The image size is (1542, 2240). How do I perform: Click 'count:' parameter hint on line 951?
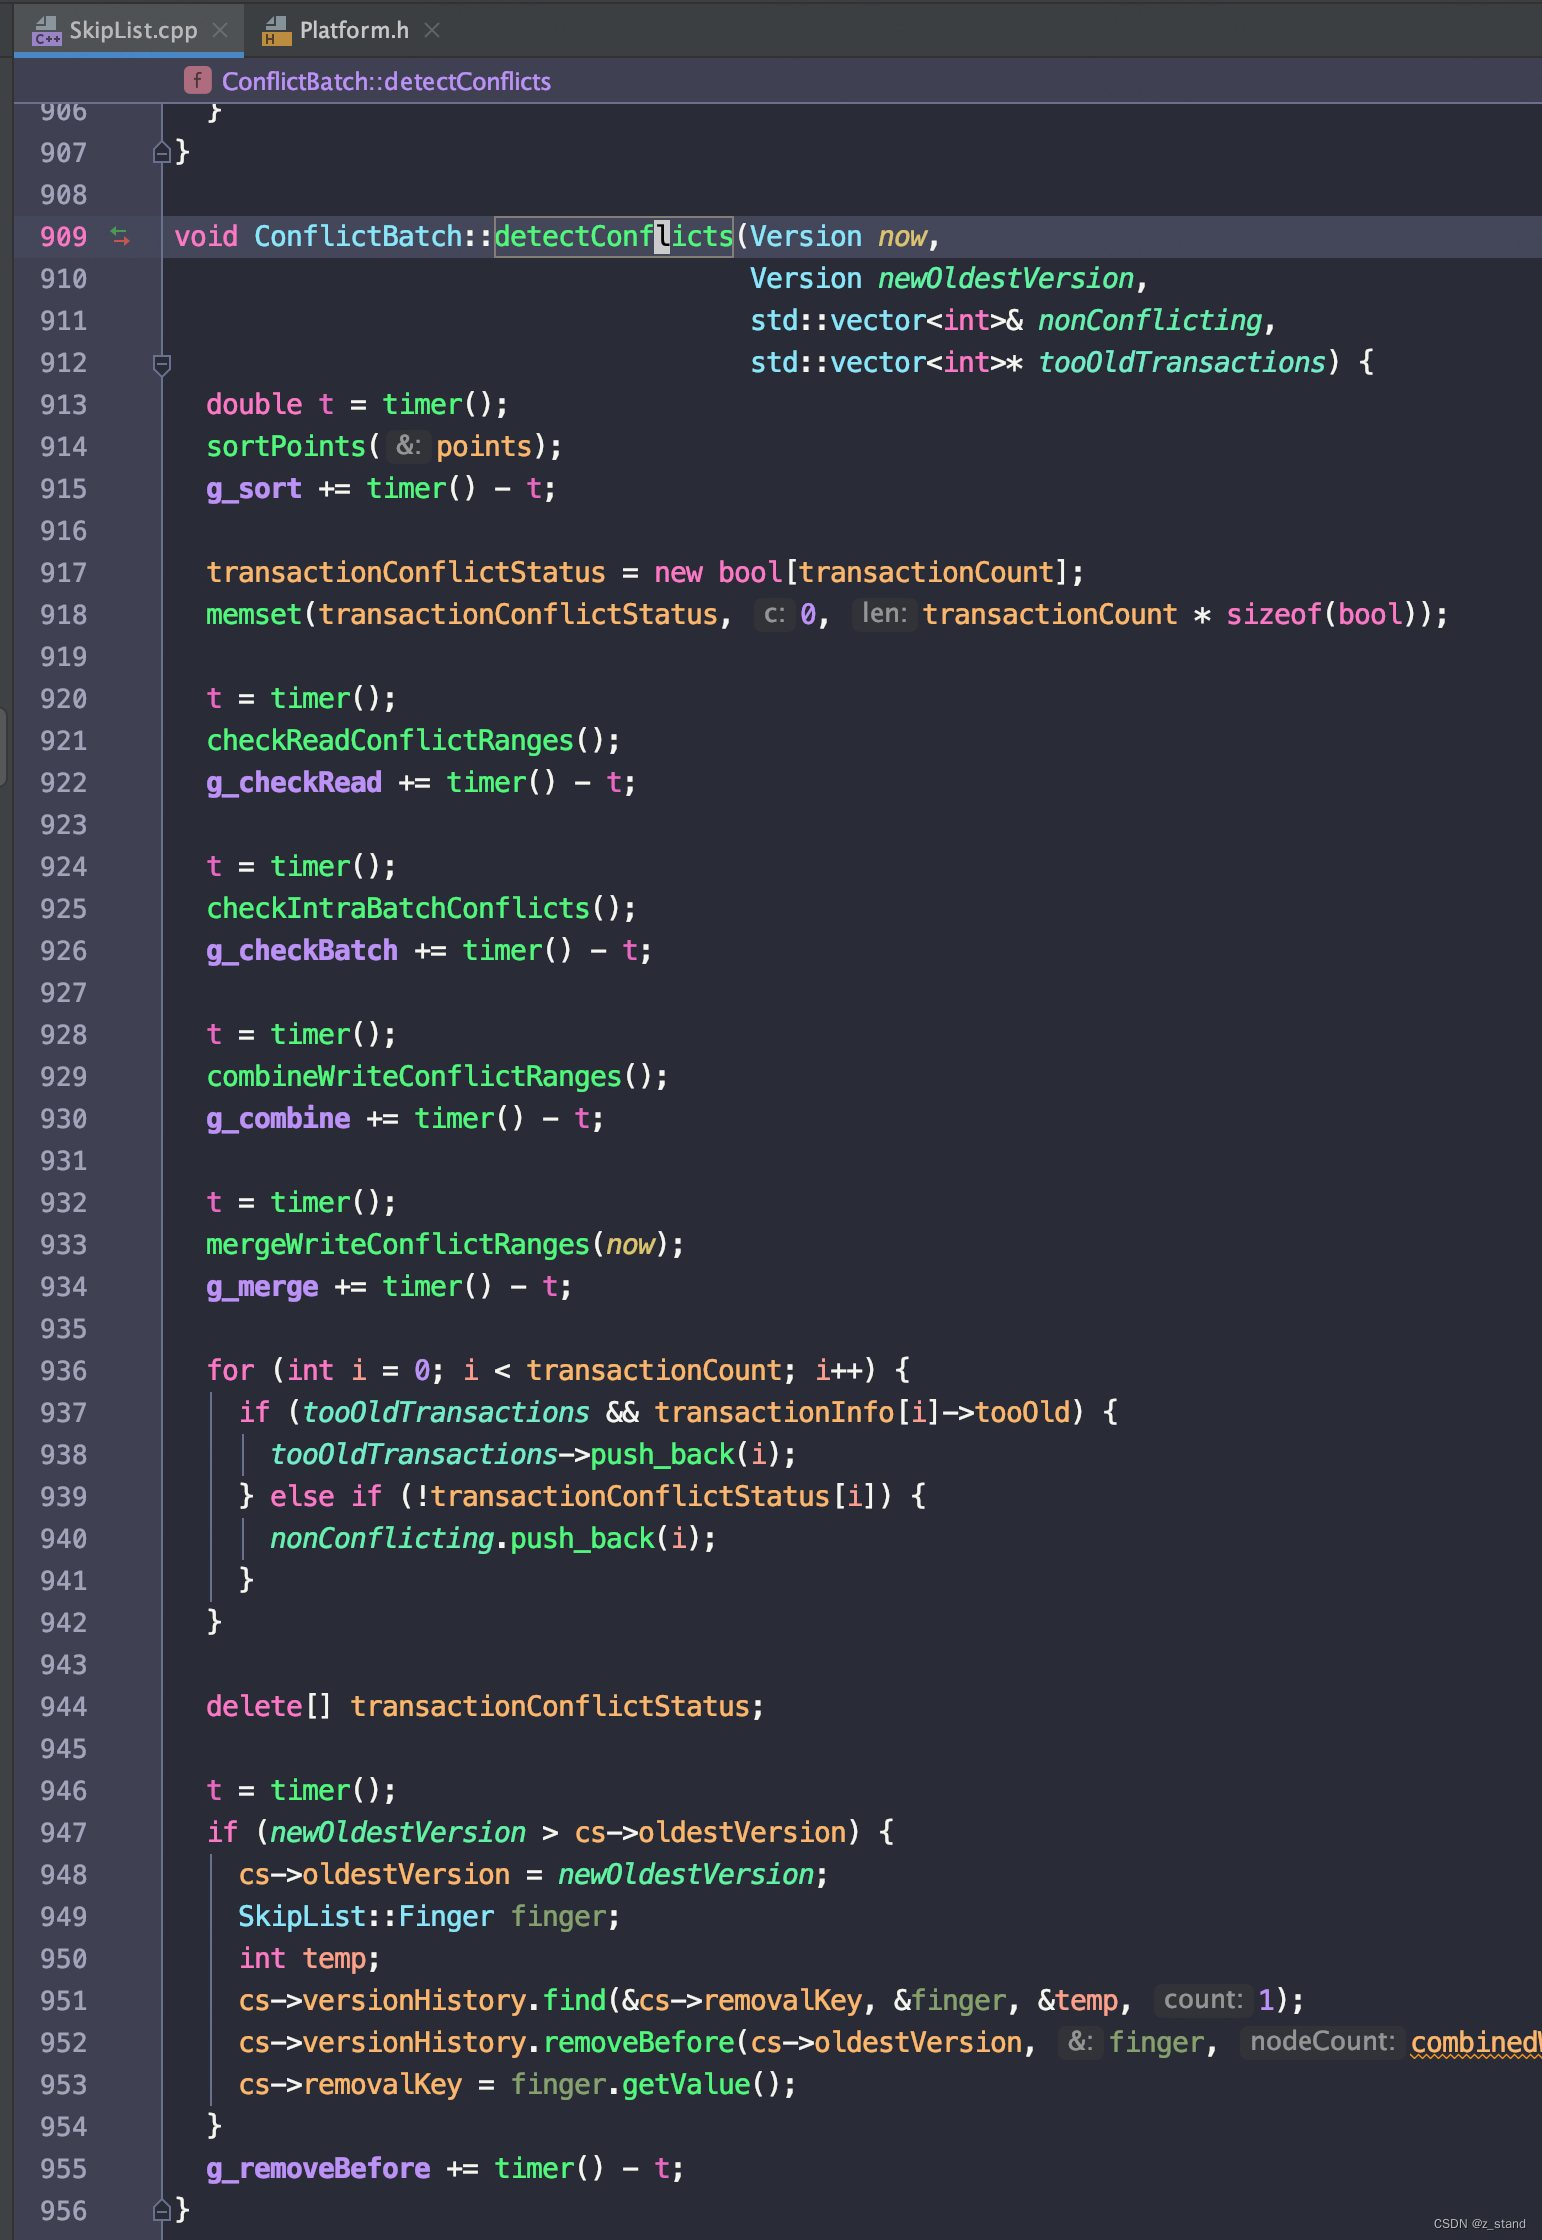(1203, 2000)
